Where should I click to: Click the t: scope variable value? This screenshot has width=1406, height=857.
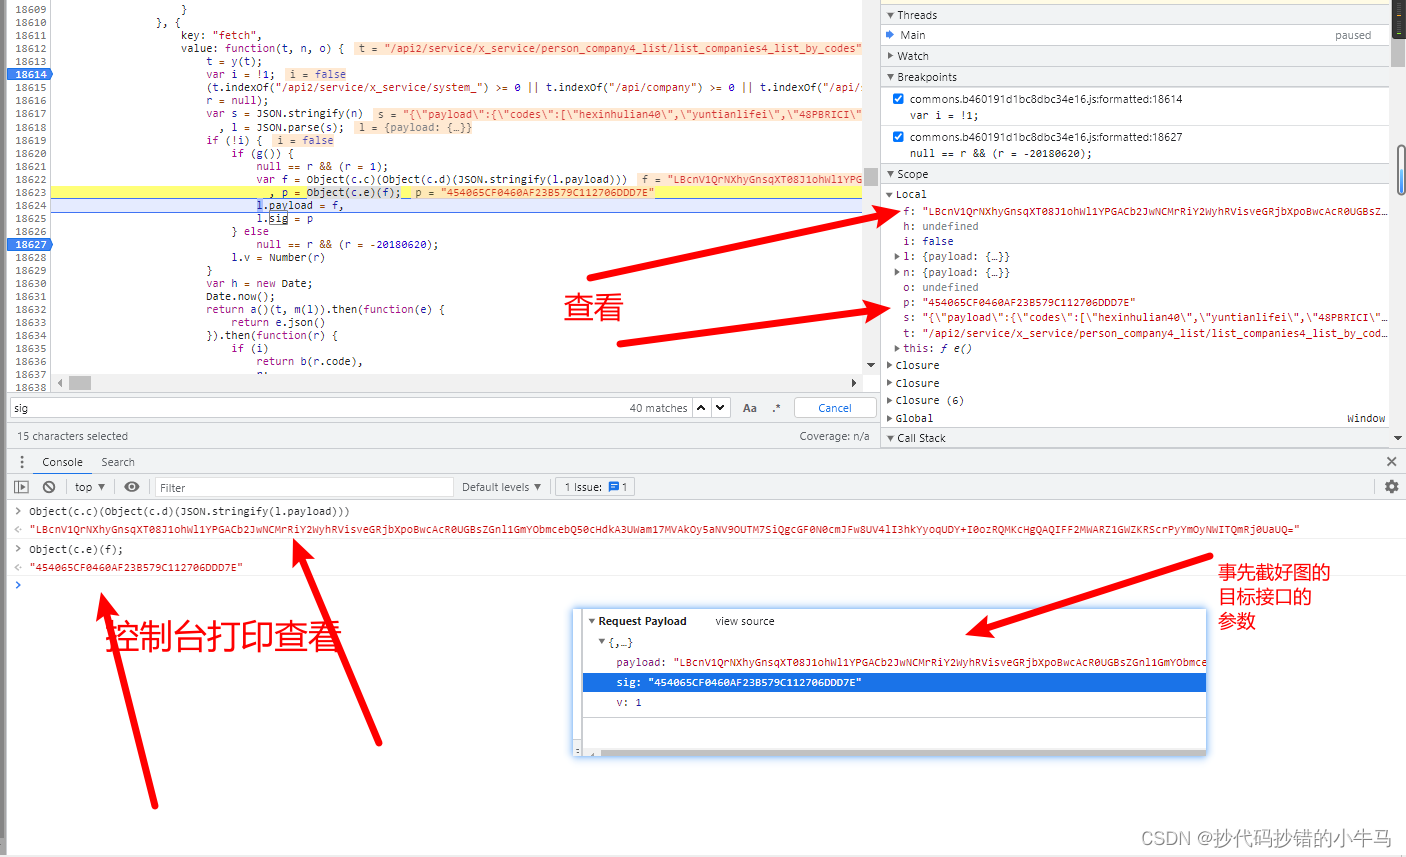1154,333
